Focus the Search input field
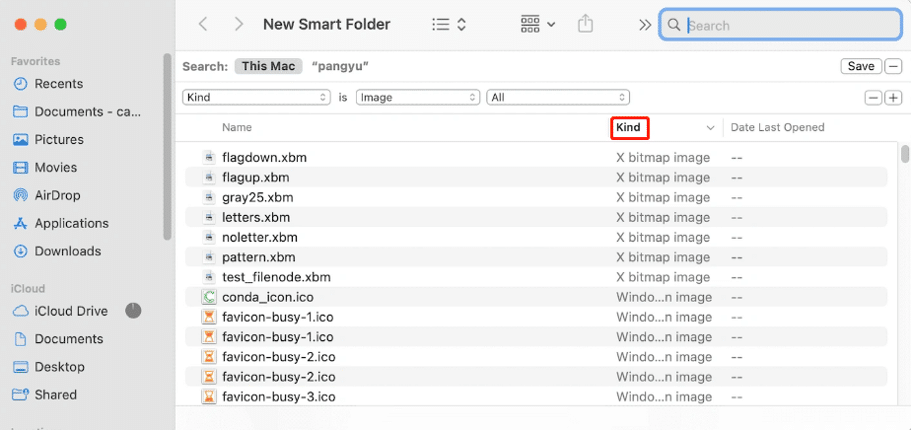The image size is (912, 431). (781, 25)
